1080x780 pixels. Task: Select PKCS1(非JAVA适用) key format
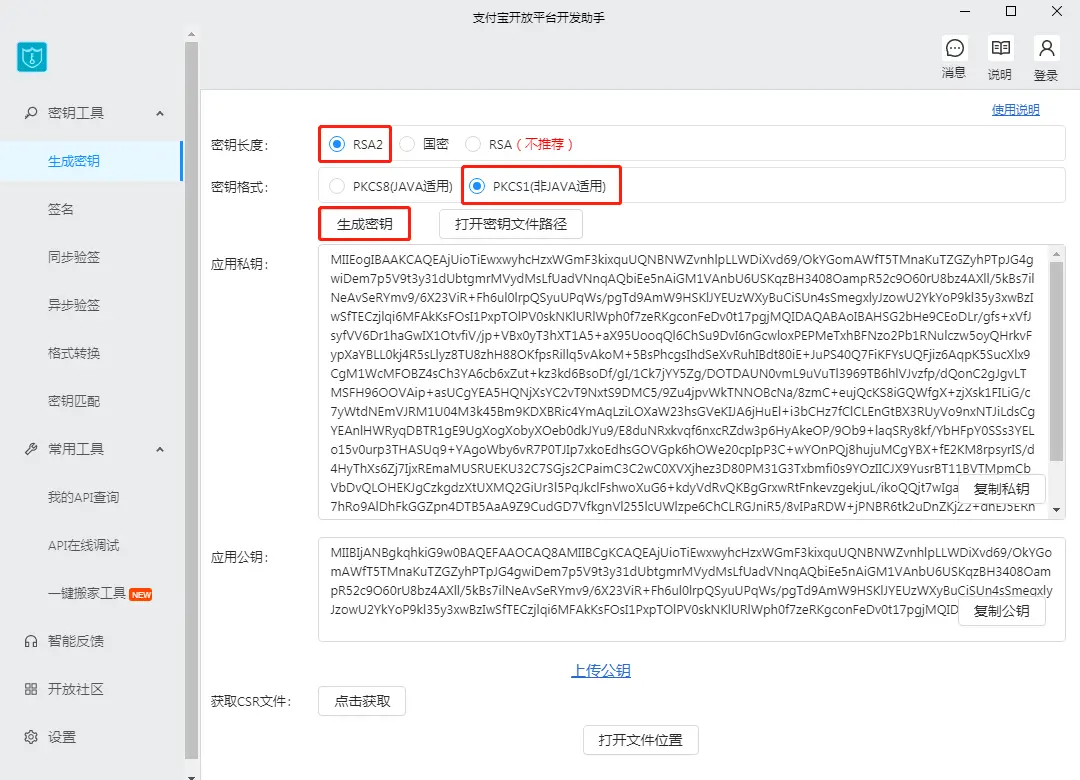tap(477, 185)
